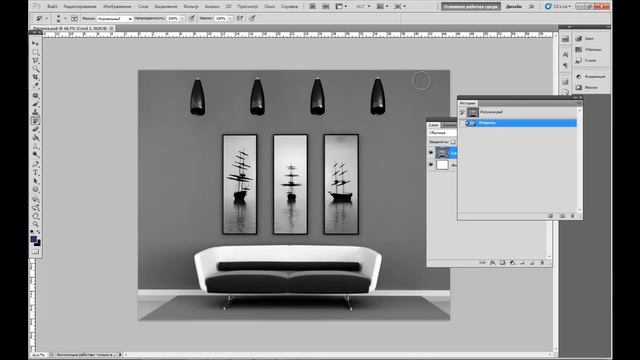Open the Режим blending mode dropdown
The image size is (640, 360).
point(115,19)
